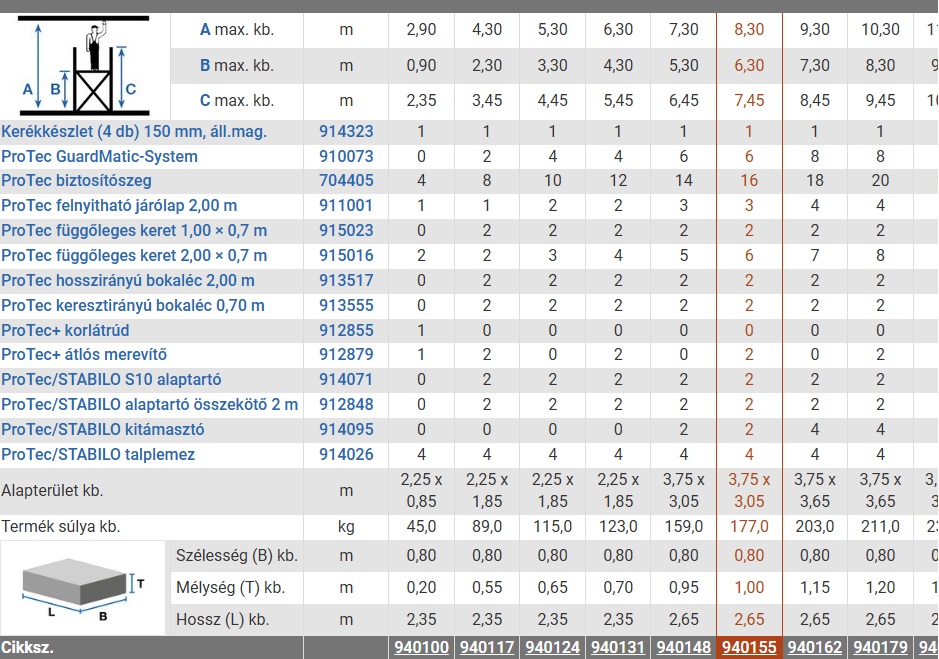Click the 'Szélesség (B) kb.' label
The width and height of the screenshot is (939, 659).
tap(237, 555)
